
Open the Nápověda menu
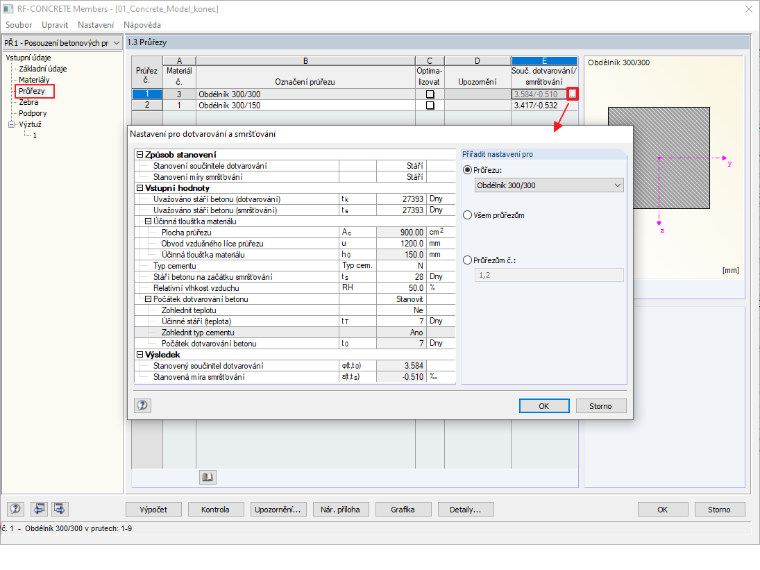click(142, 25)
